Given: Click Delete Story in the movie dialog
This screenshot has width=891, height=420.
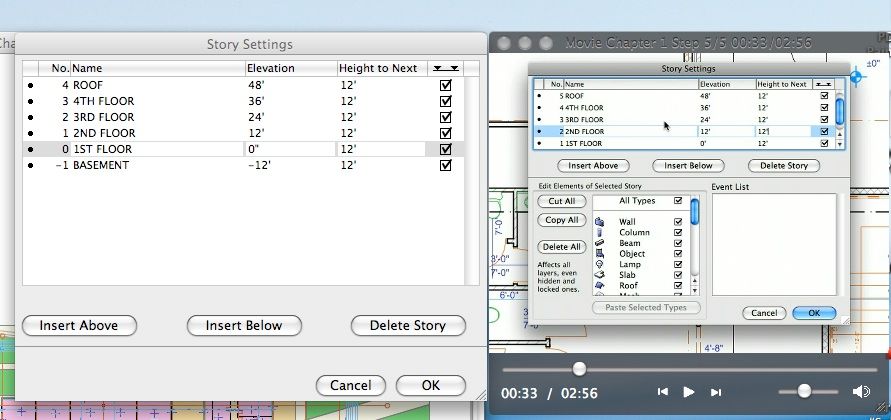Looking at the screenshot, I should point(784,166).
